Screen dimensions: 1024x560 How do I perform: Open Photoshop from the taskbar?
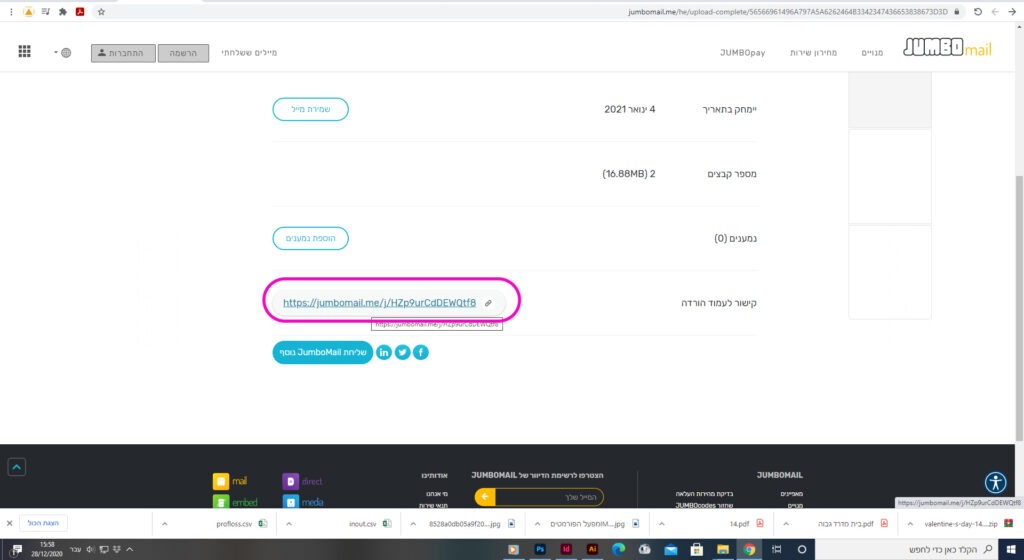tap(540, 550)
